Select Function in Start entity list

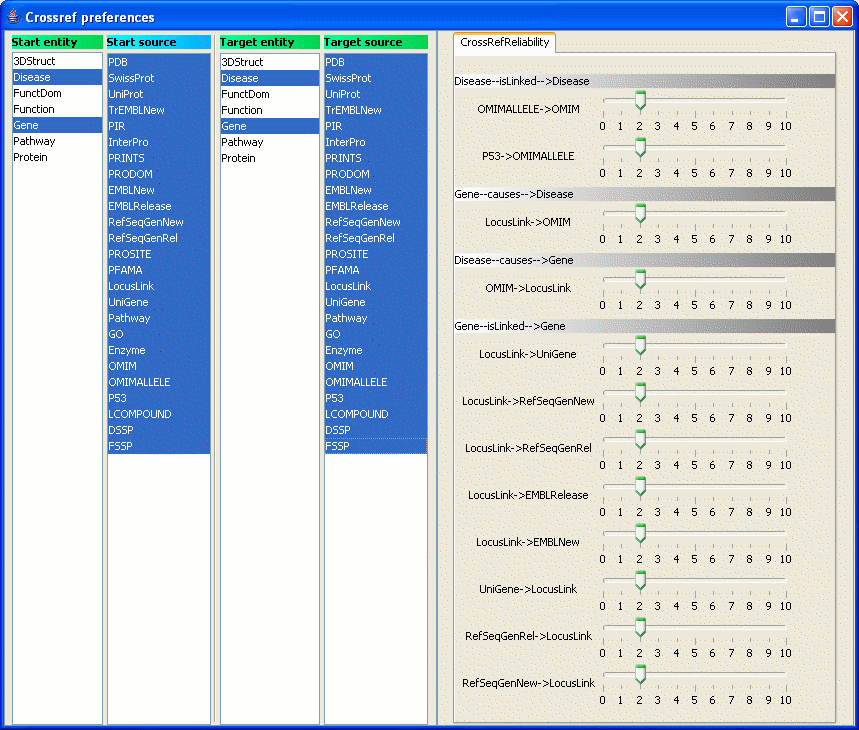point(57,109)
